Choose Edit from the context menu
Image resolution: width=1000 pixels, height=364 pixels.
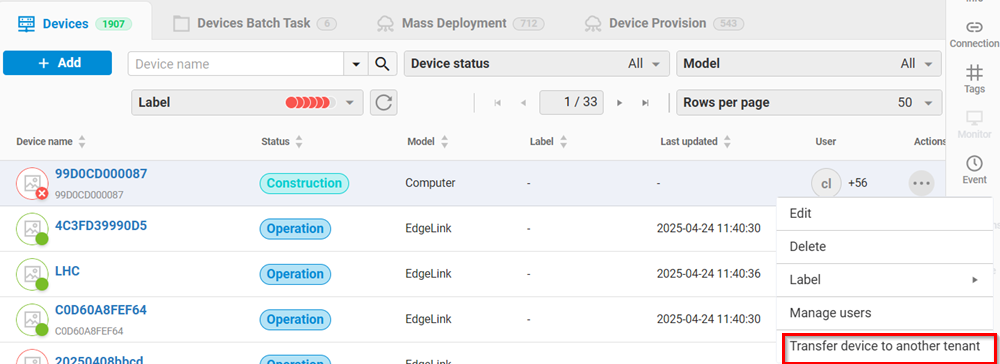coord(884,213)
